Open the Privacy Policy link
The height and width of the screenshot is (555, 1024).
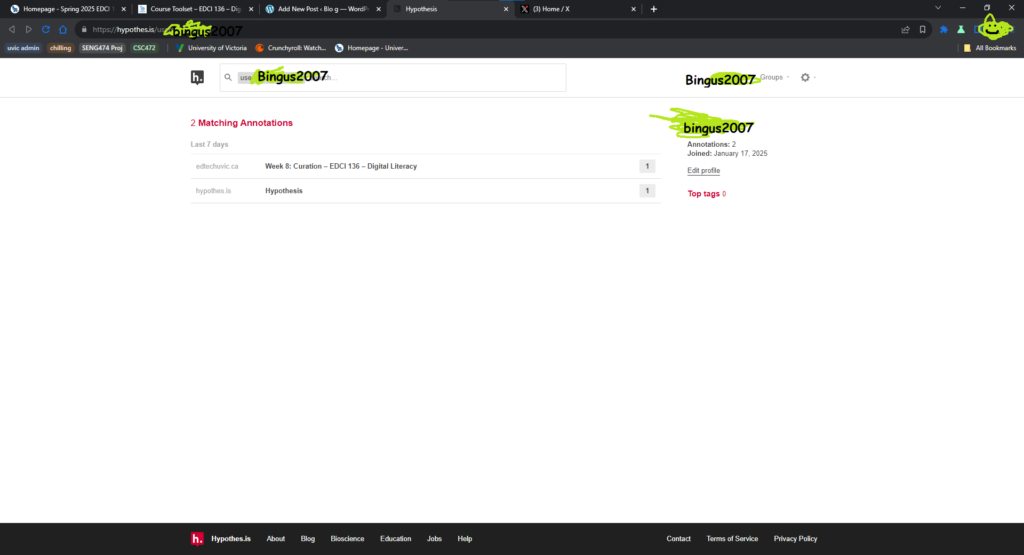pyautogui.click(x=795, y=539)
